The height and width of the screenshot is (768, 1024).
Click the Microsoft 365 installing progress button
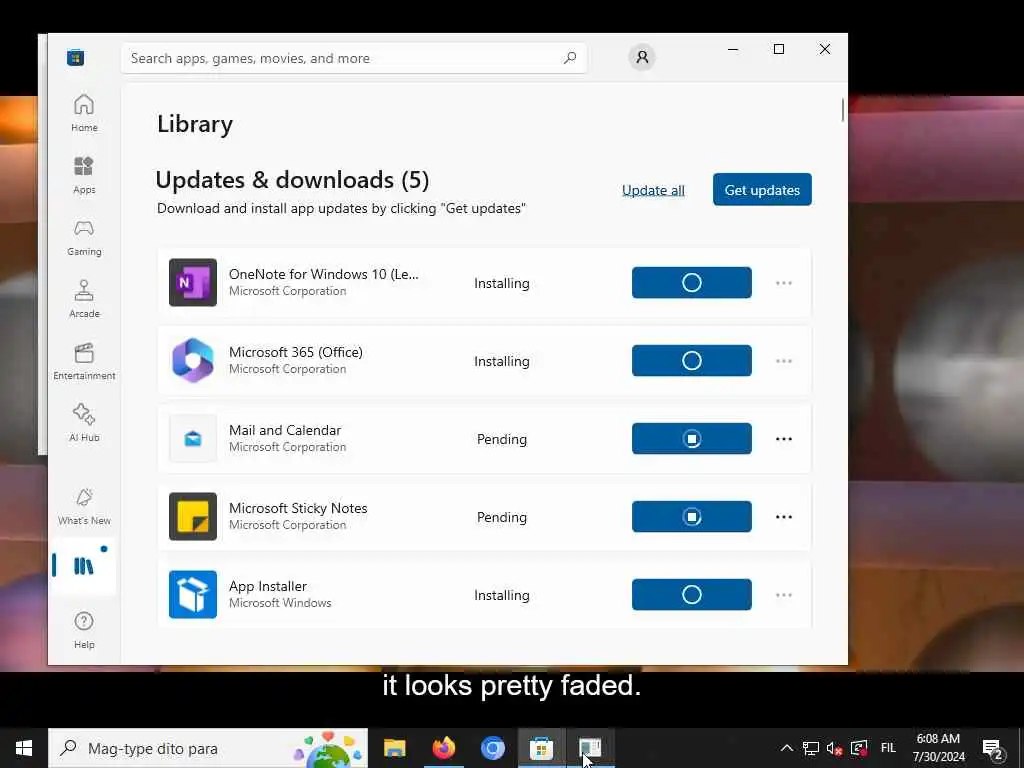(x=692, y=360)
